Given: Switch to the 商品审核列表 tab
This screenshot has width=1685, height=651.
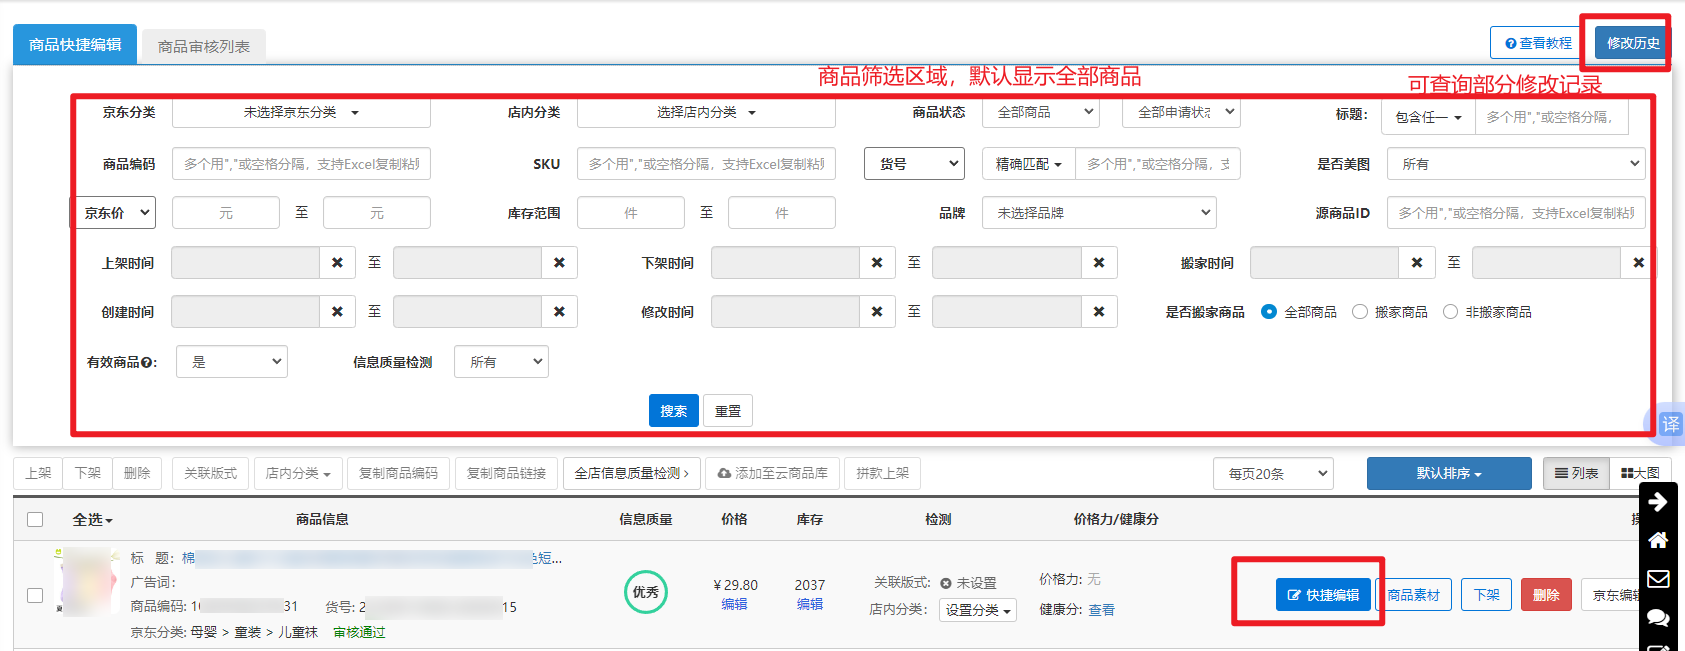Looking at the screenshot, I should click(204, 46).
